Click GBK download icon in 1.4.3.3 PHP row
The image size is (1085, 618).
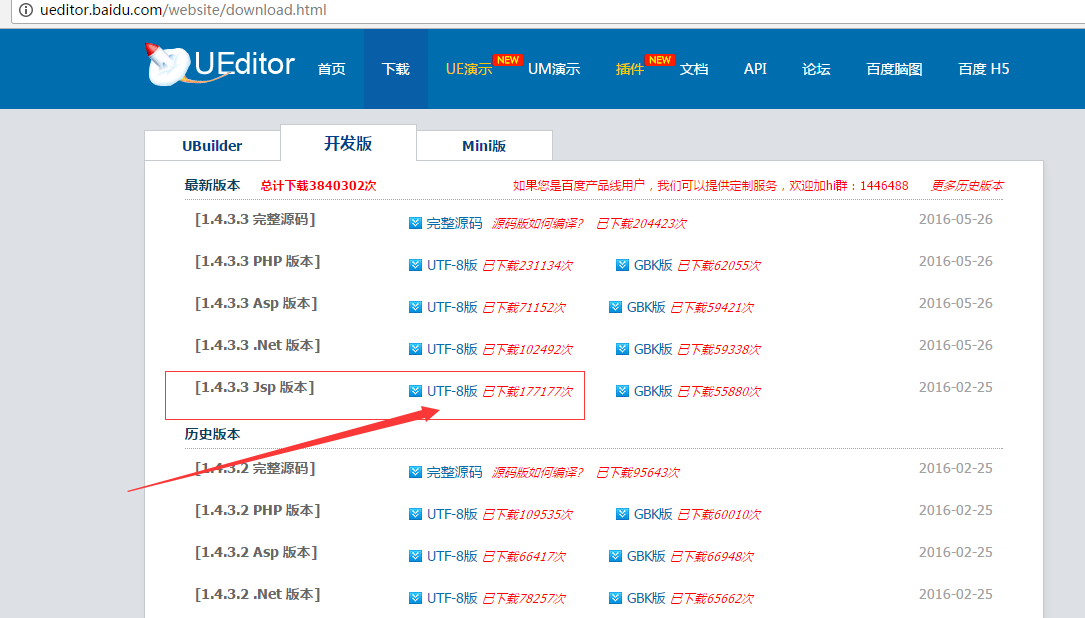click(x=622, y=265)
